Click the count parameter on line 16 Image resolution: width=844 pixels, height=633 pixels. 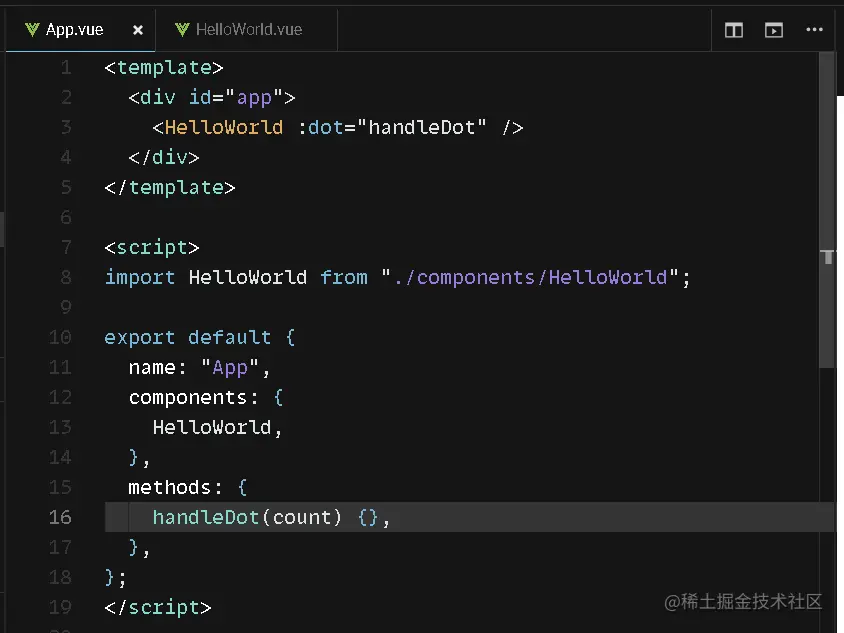pos(301,517)
